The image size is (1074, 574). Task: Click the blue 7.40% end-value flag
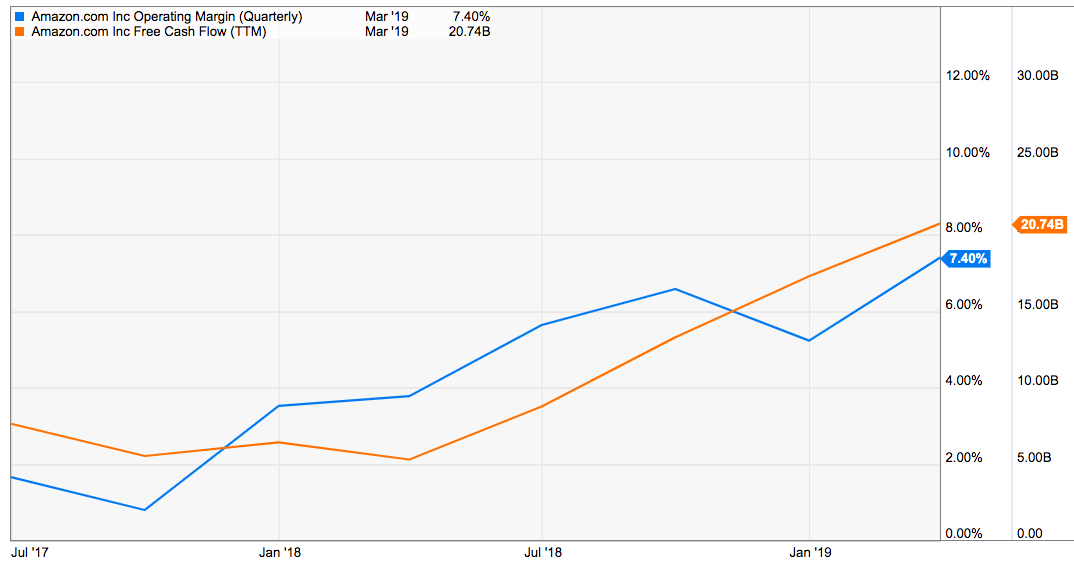[x=966, y=259]
